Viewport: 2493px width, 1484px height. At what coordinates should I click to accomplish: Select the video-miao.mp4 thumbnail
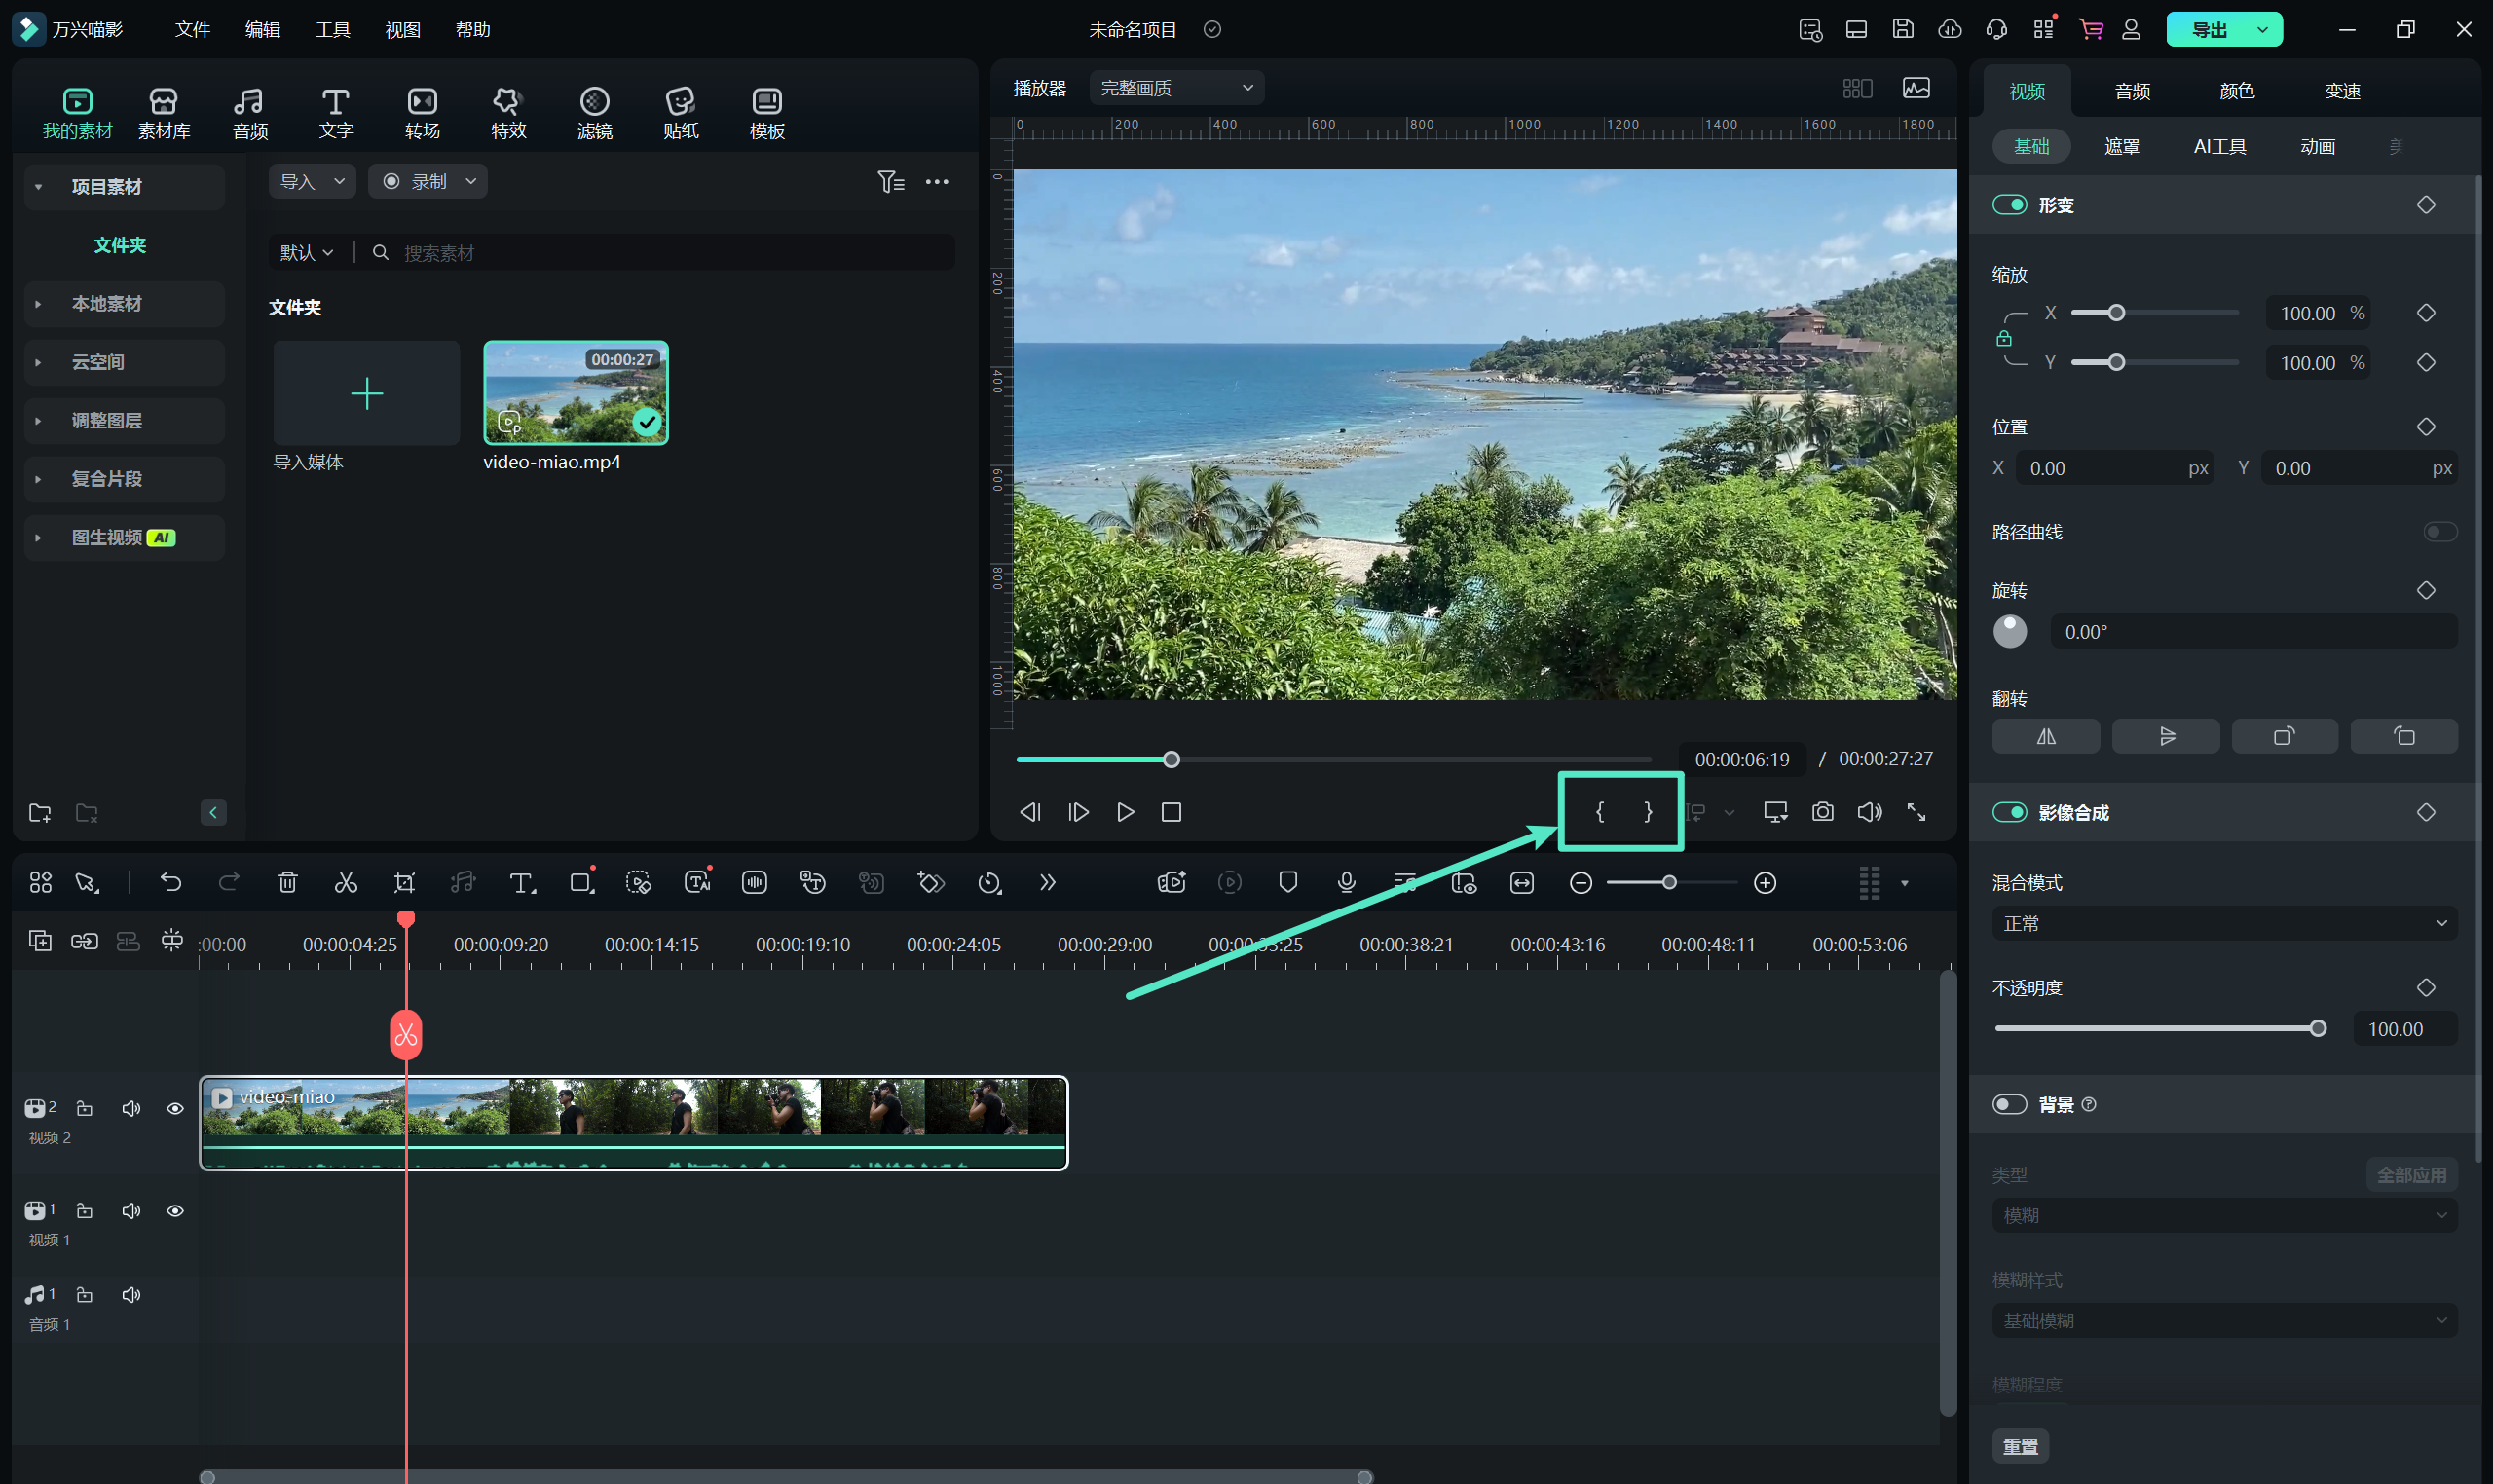(575, 393)
